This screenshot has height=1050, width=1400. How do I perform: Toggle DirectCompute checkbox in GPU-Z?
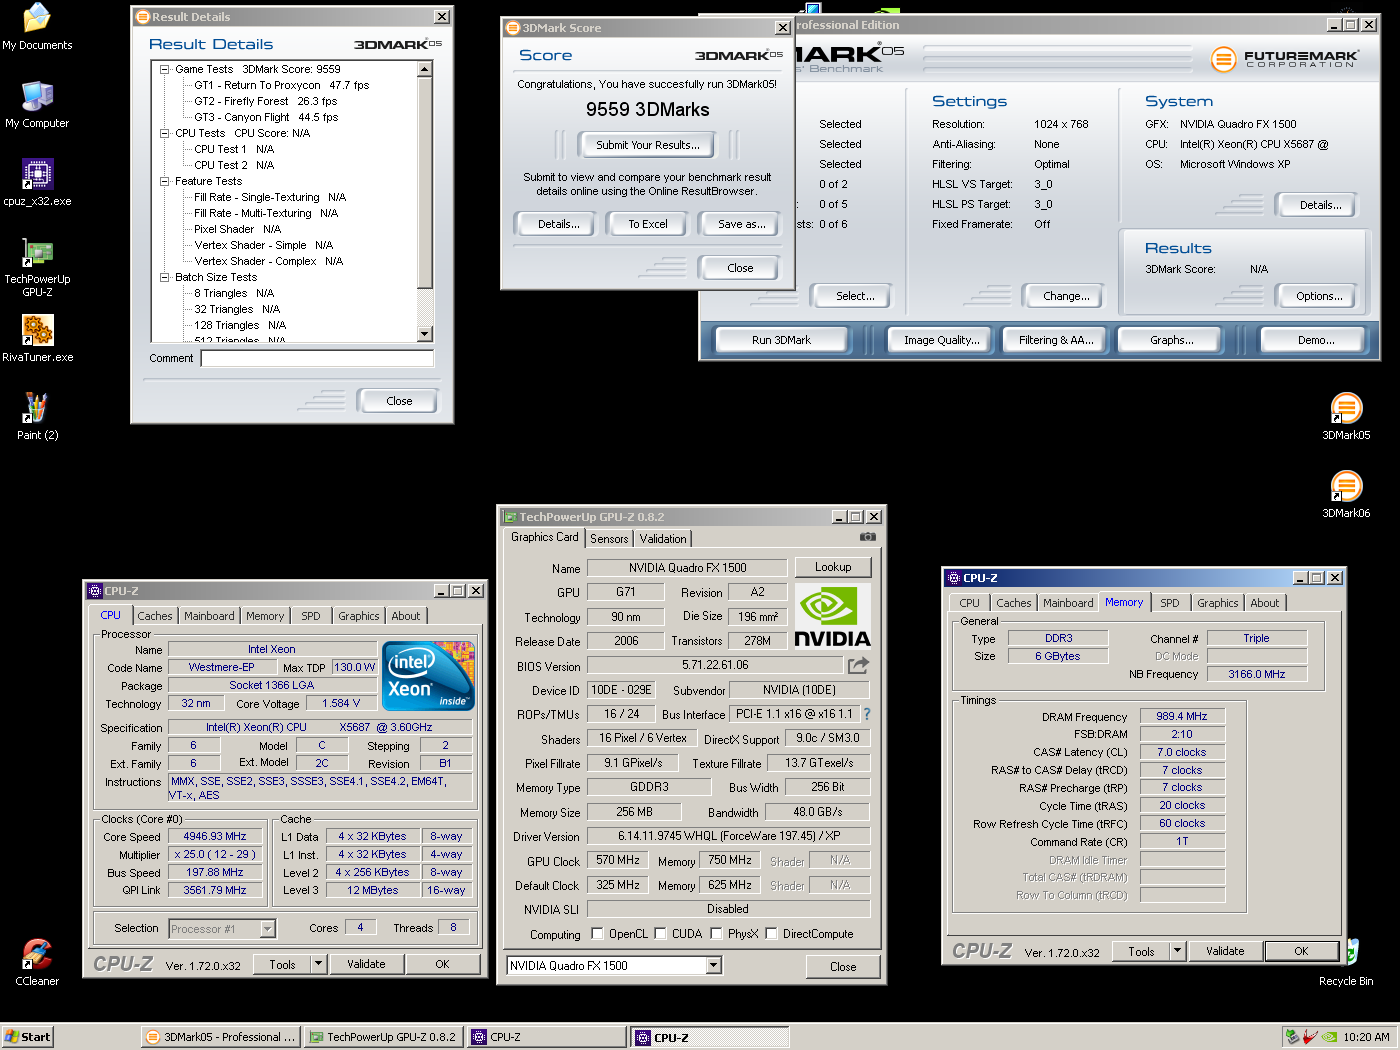(771, 934)
